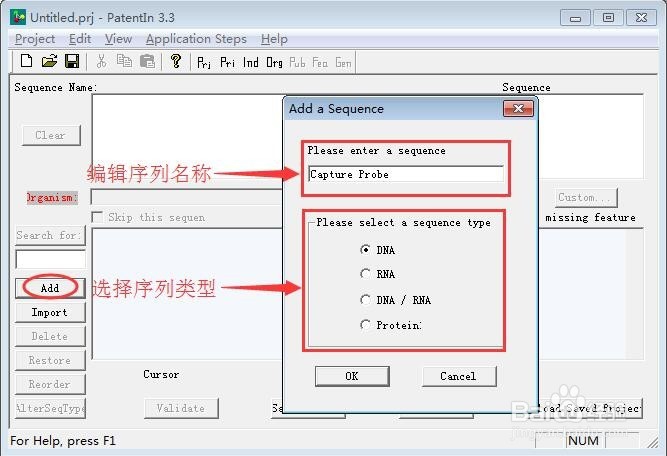Click the New project toolbar icon
Screen dimensions: 667x456
[x=26, y=61]
